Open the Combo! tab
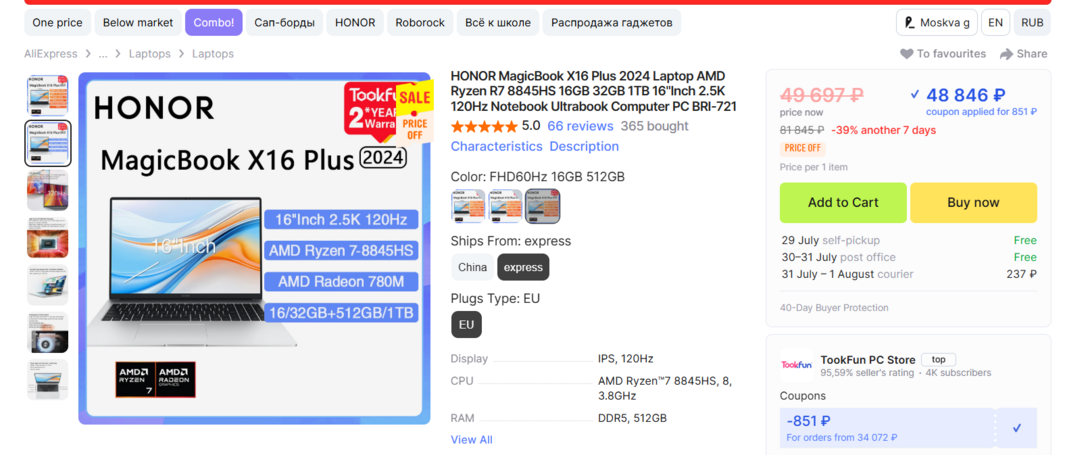This screenshot has height=455, width=1090. coord(213,22)
